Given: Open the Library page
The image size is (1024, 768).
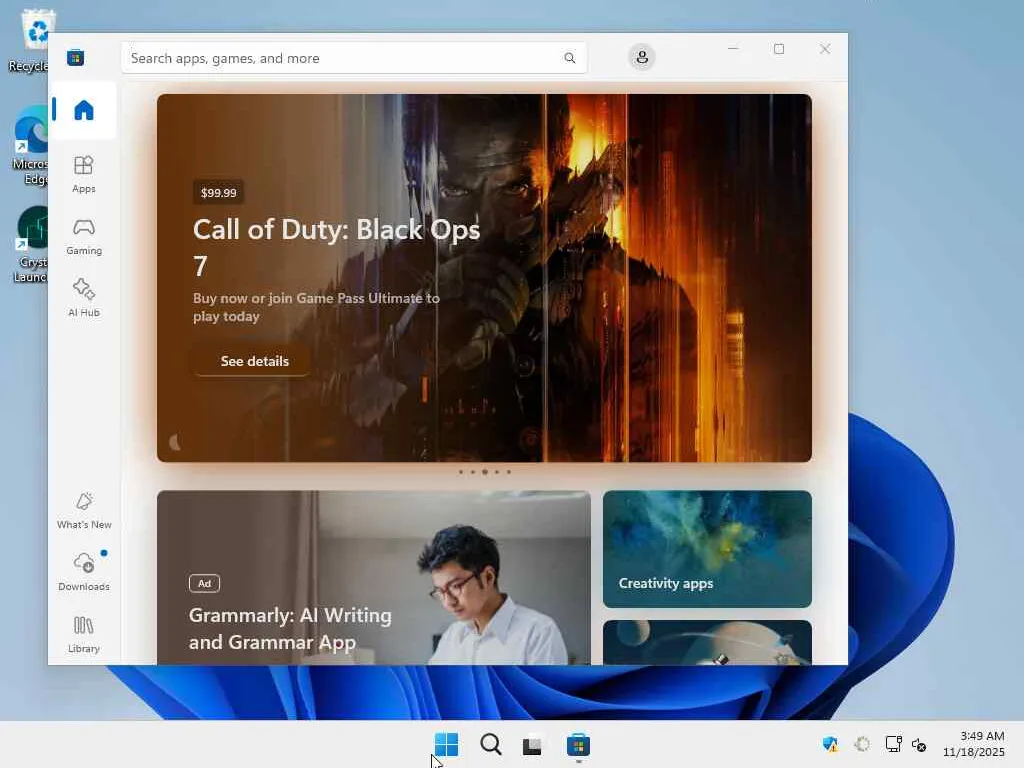Looking at the screenshot, I should (x=84, y=634).
